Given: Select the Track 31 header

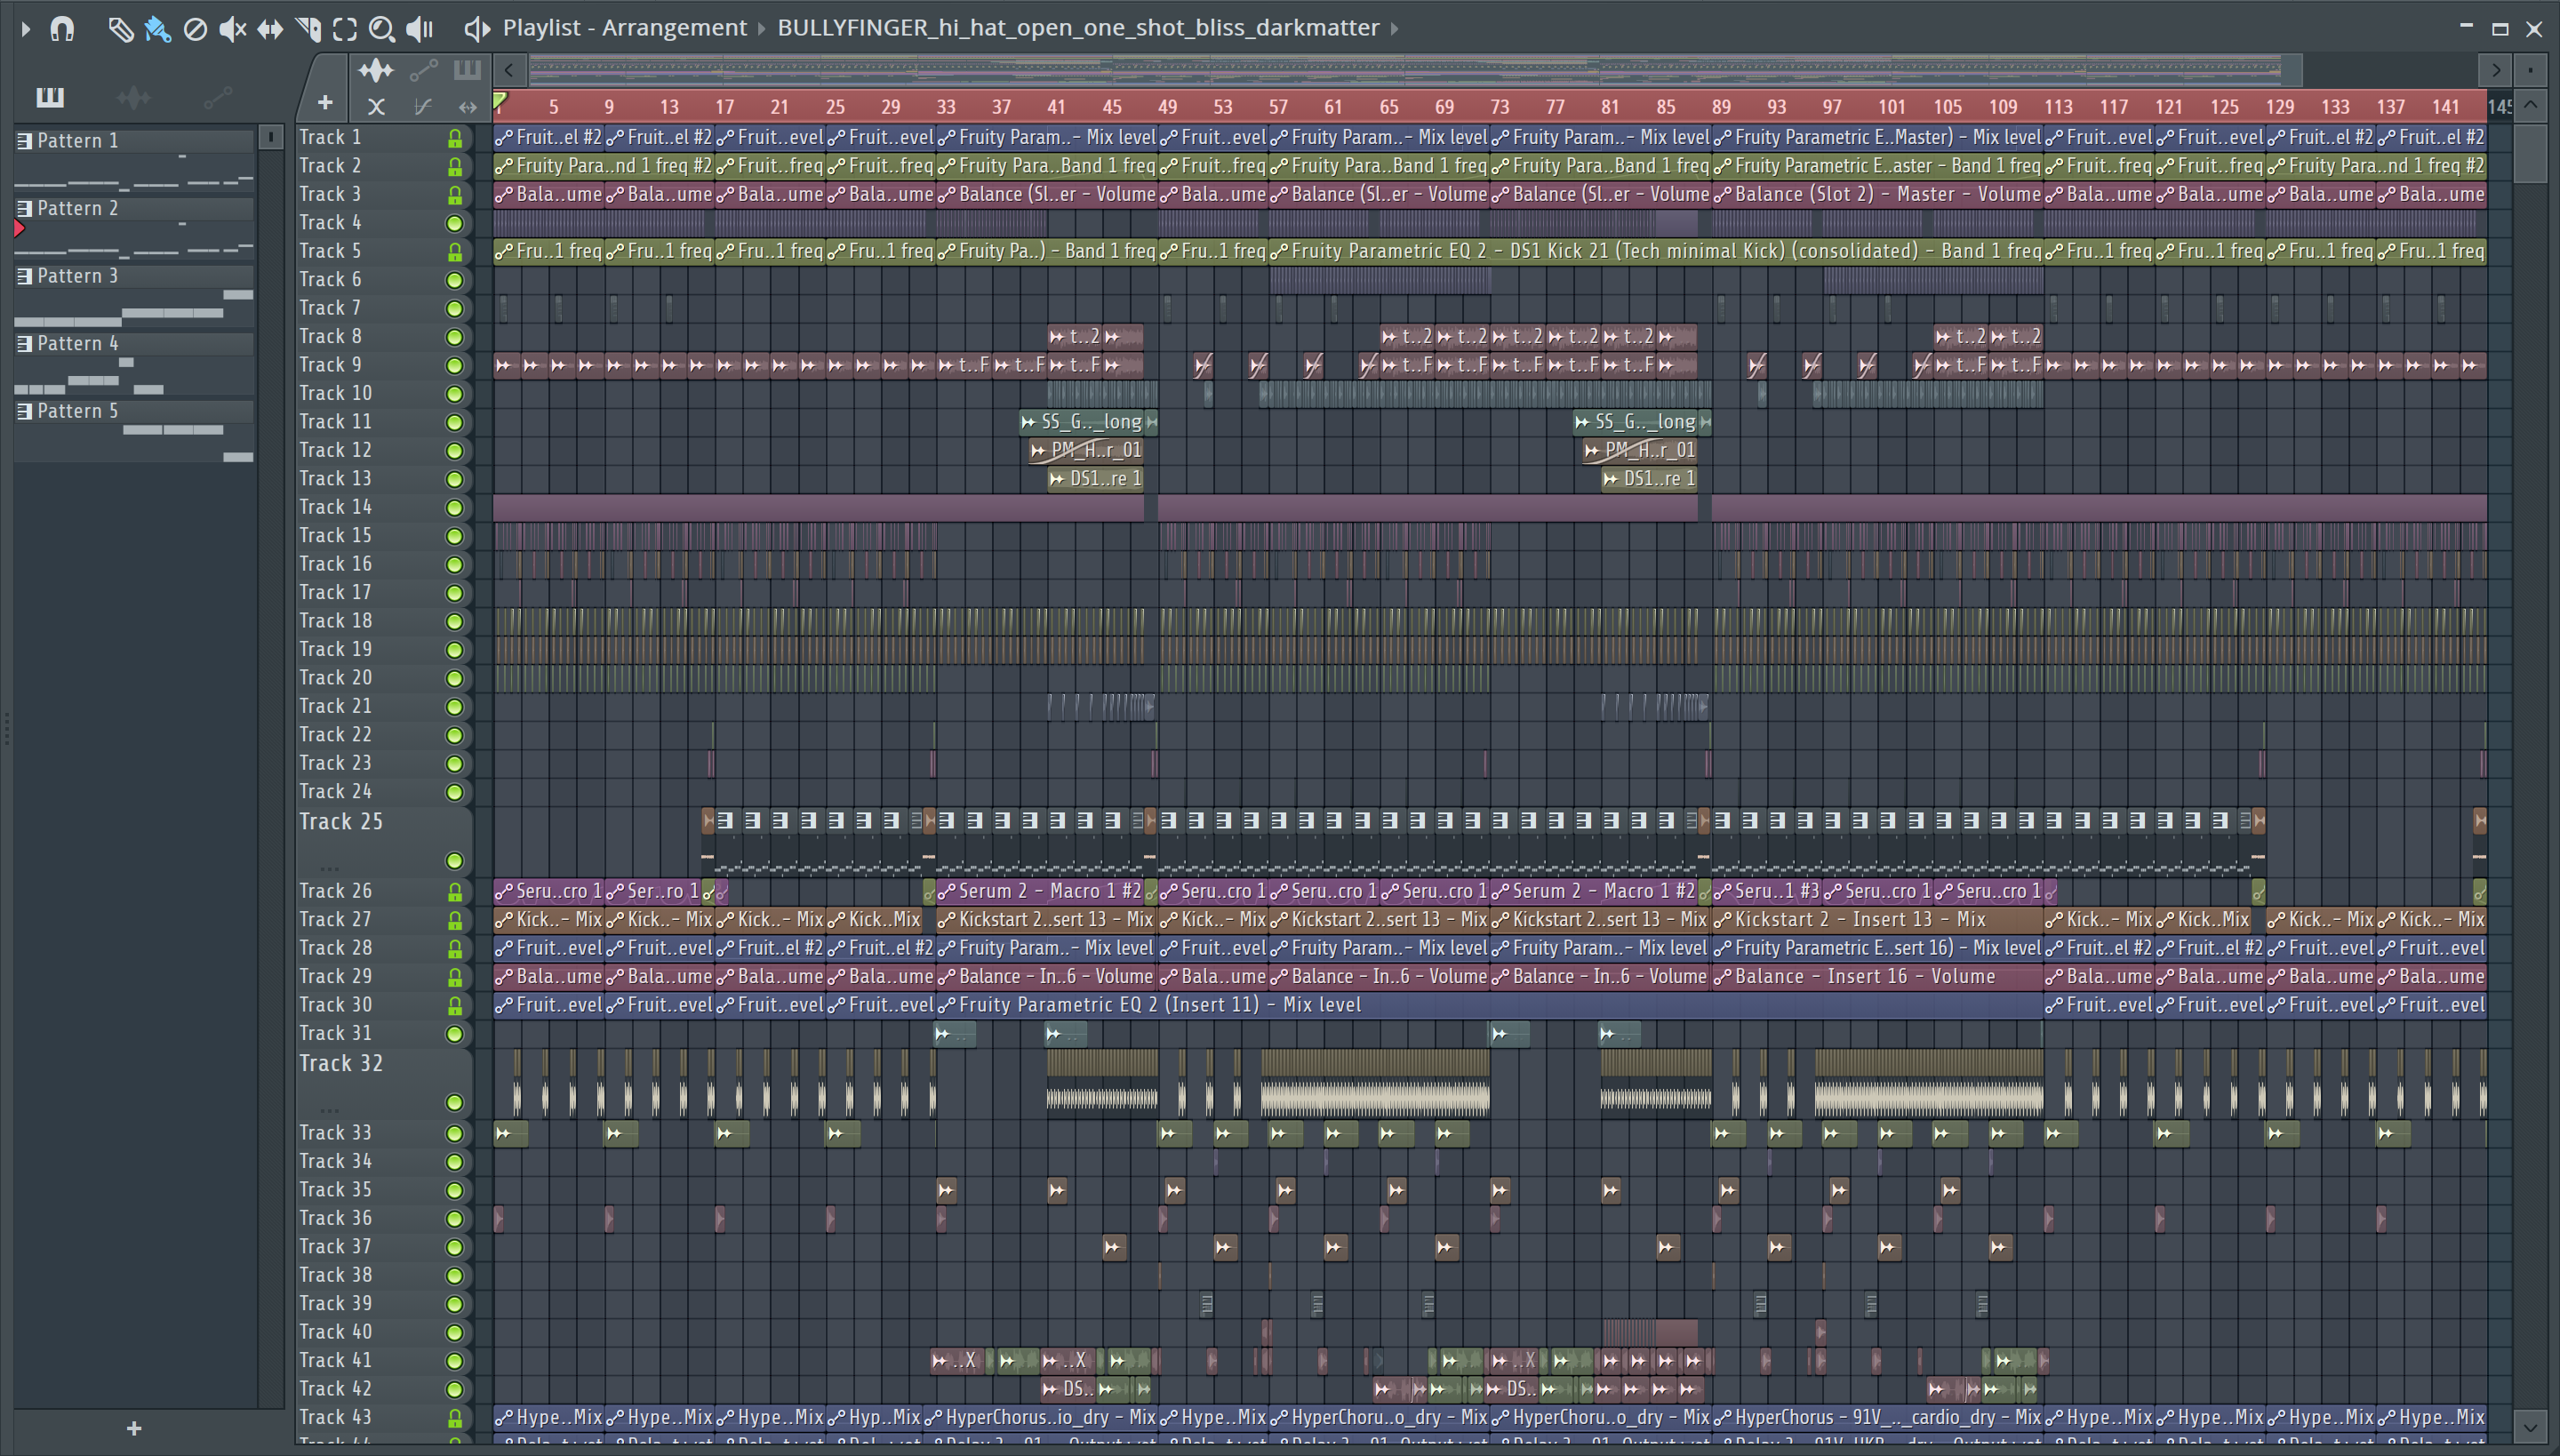Looking at the screenshot, I should click(x=385, y=1034).
